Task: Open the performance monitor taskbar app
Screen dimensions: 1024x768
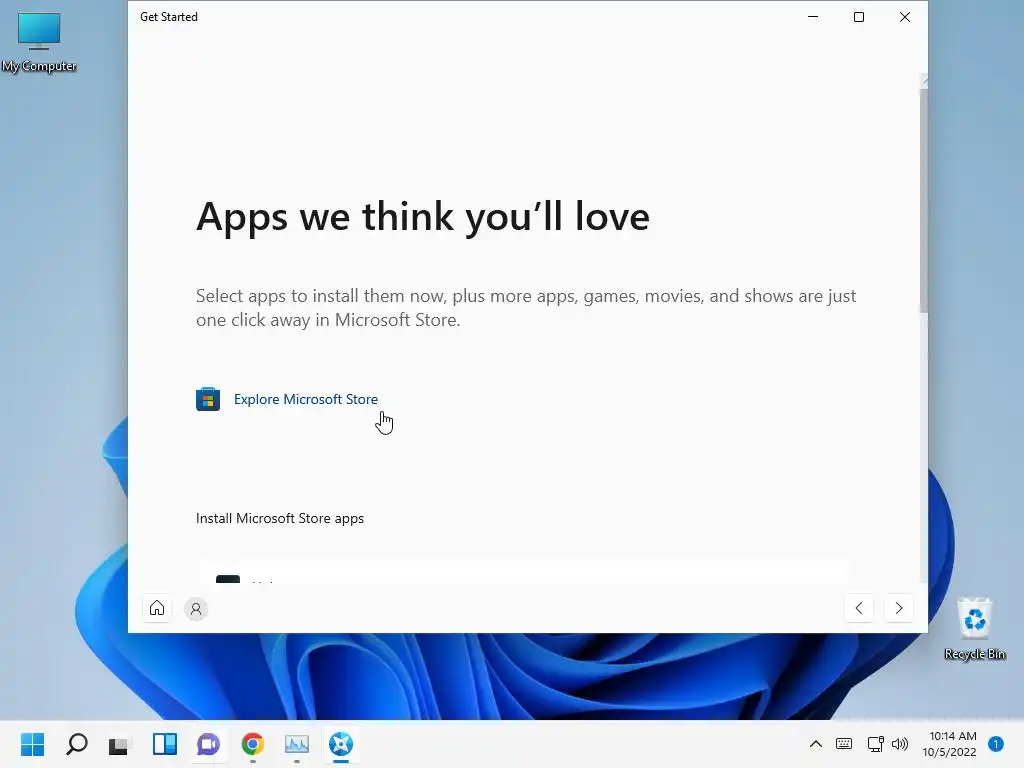Action: [296, 744]
